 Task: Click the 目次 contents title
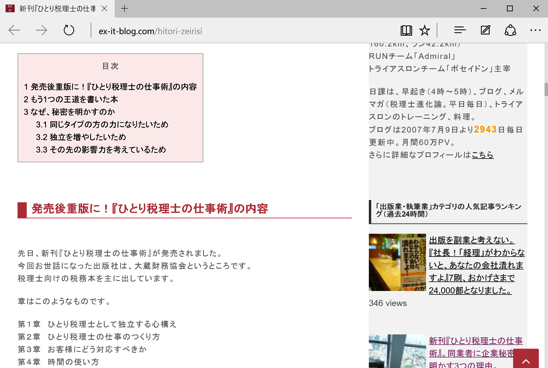click(x=110, y=66)
